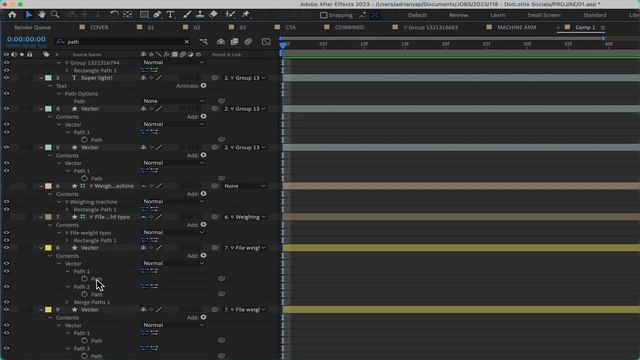Click the label color of Super light! layer
This screenshot has width=640, height=360.
click(x=48, y=78)
